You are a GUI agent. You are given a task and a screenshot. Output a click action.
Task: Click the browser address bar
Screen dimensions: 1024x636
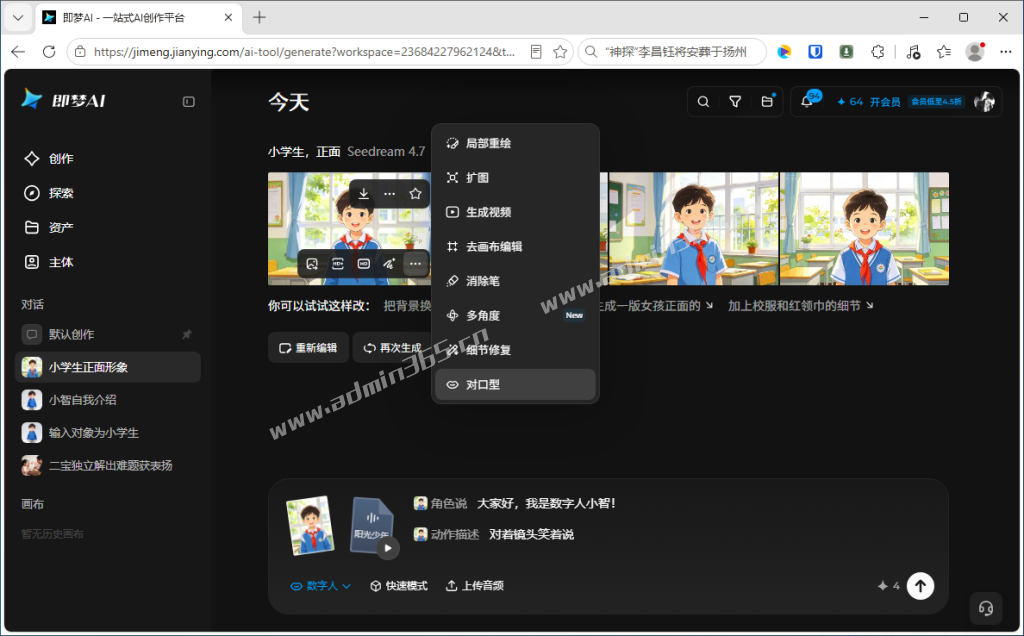(304, 52)
